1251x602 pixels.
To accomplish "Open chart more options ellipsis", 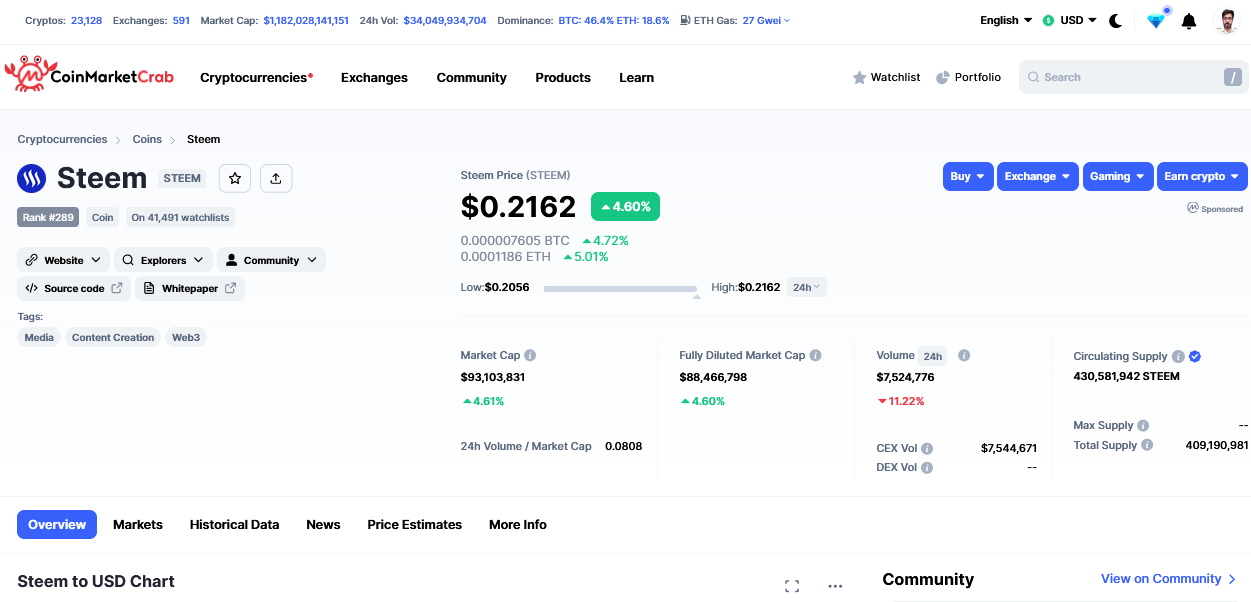I will [836, 586].
